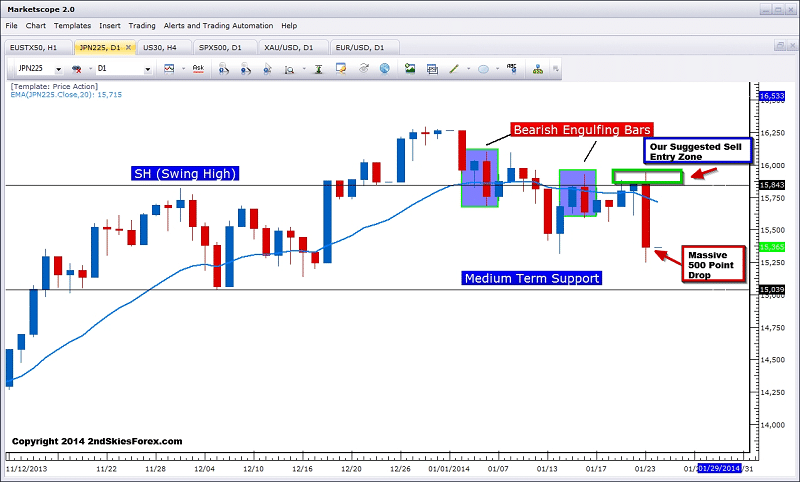This screenshot has height=482, width=800.
Task: Close the JPN225, D1 tab
Action: (x=129, y=47)
